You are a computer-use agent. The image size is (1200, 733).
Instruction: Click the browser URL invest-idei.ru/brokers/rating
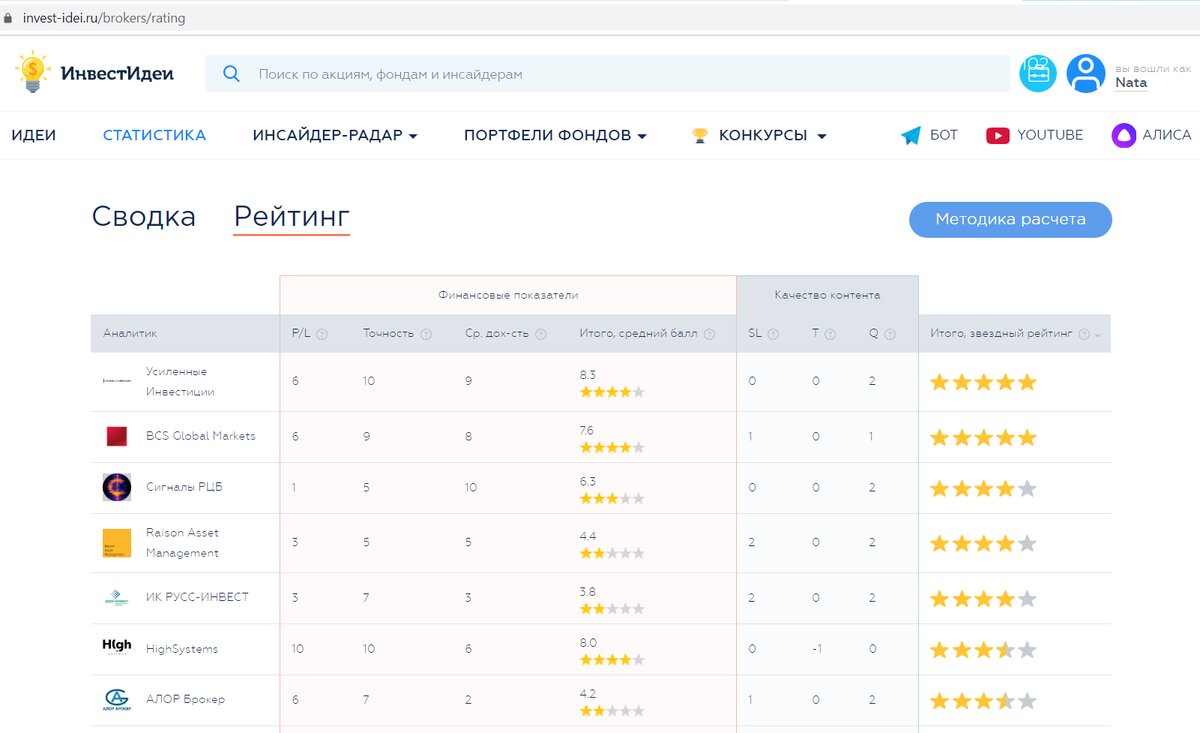coord(104,18)
